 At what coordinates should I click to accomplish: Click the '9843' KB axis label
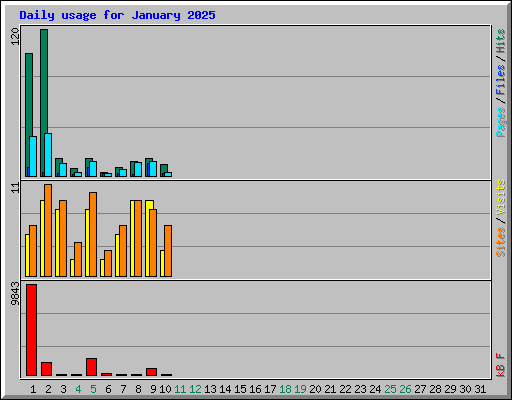pyautogui.click(x=15, y=294)
